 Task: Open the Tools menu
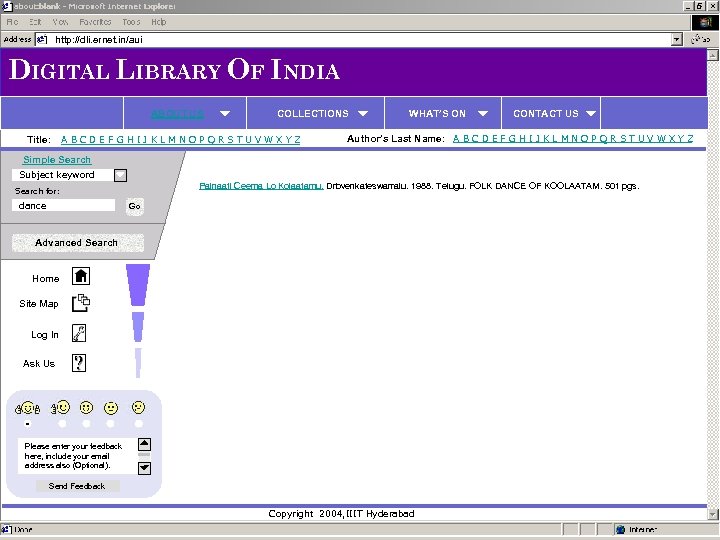(x=131, y=22)
